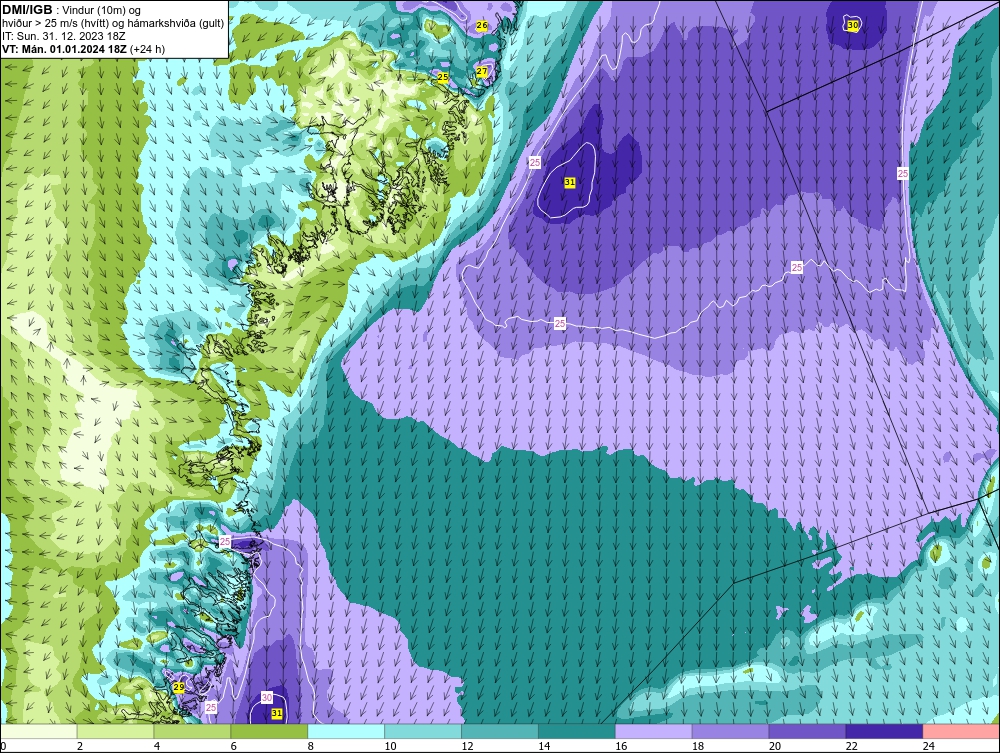The image size is (1000, 753).
Task: Click the legend scale number 10
Action: pyautogui.click(x=390, y=746)
